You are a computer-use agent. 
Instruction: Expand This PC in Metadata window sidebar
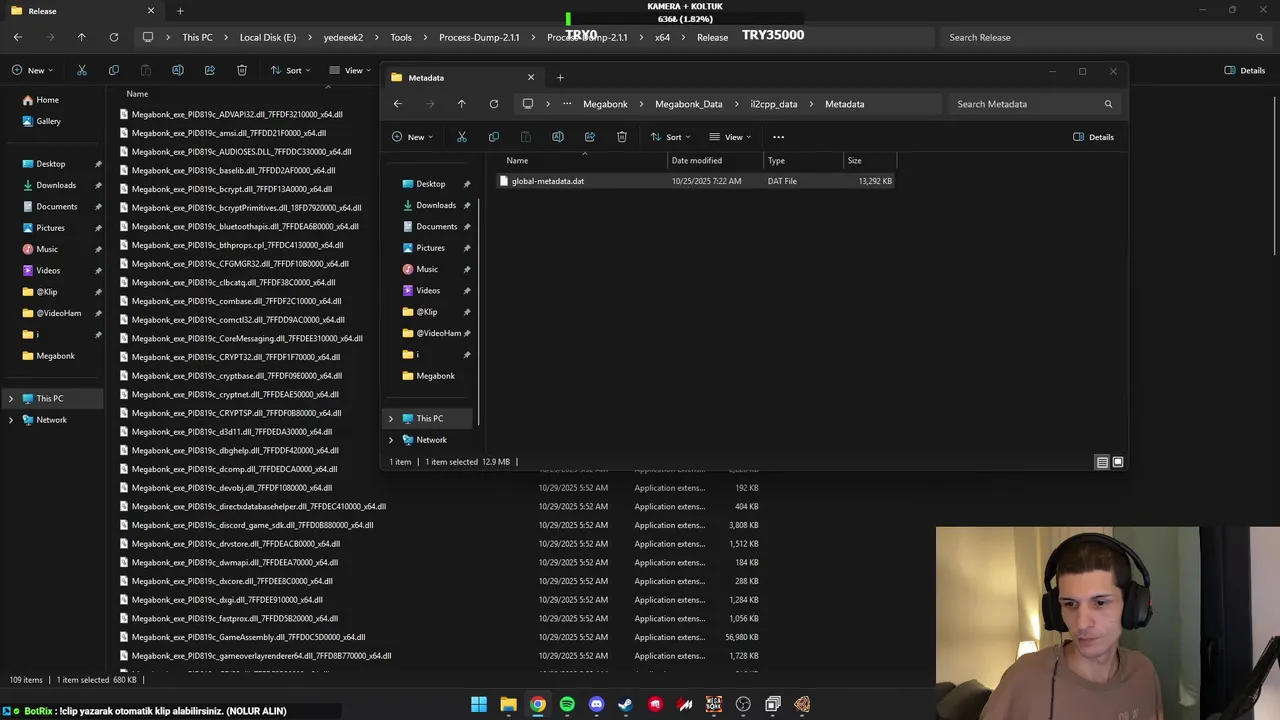(391, 419)
